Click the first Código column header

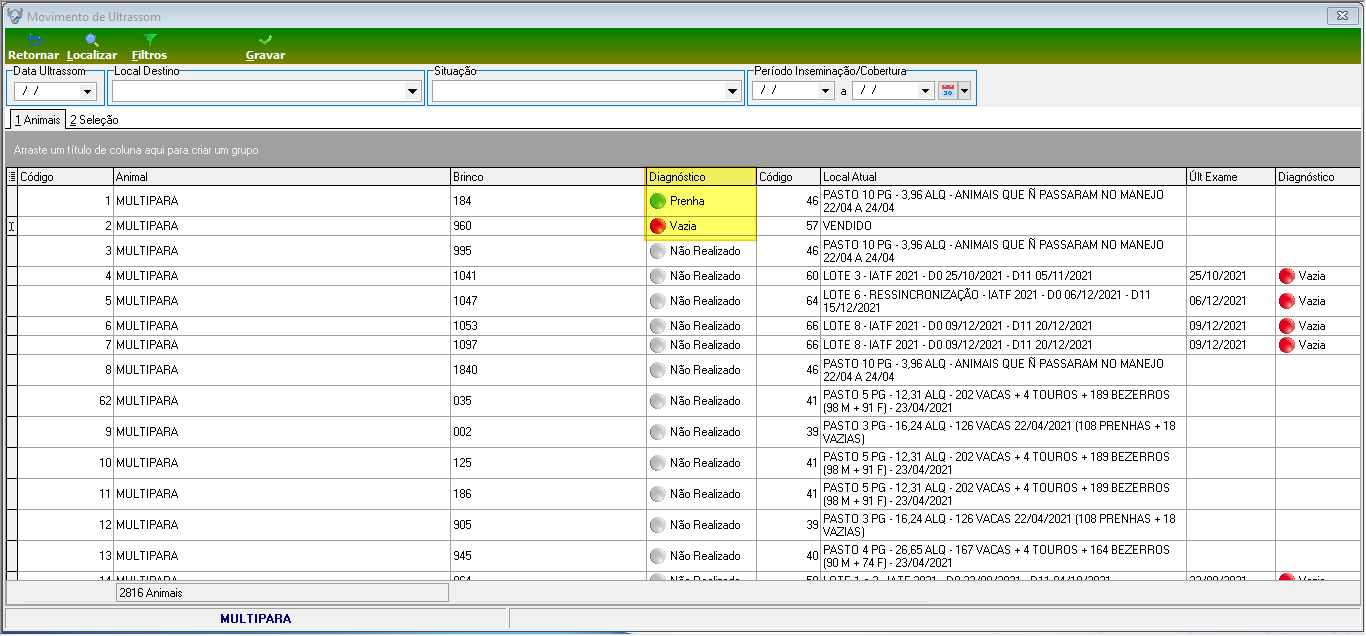coord(65,177)
